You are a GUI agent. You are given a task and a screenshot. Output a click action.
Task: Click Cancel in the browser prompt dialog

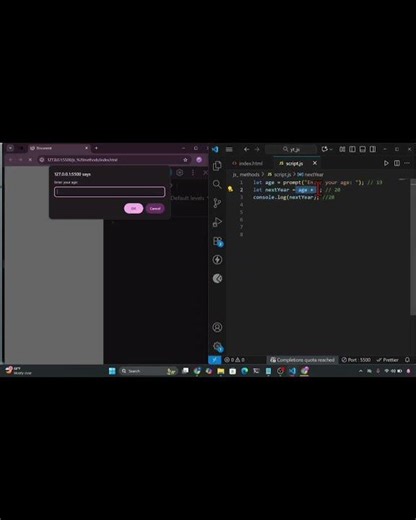pos(155,208)
